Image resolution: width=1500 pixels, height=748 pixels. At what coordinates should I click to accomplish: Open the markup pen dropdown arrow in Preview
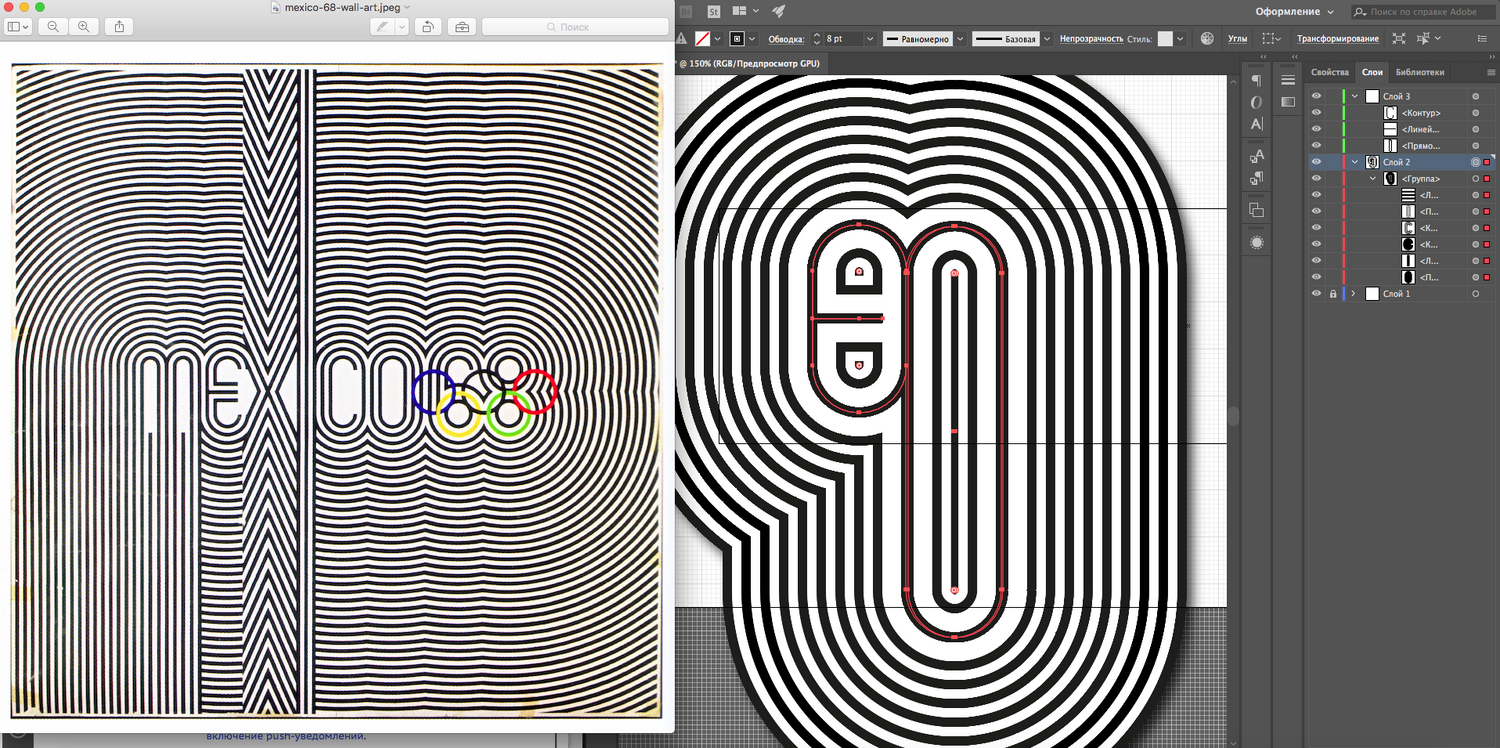[x=401, y=27]
